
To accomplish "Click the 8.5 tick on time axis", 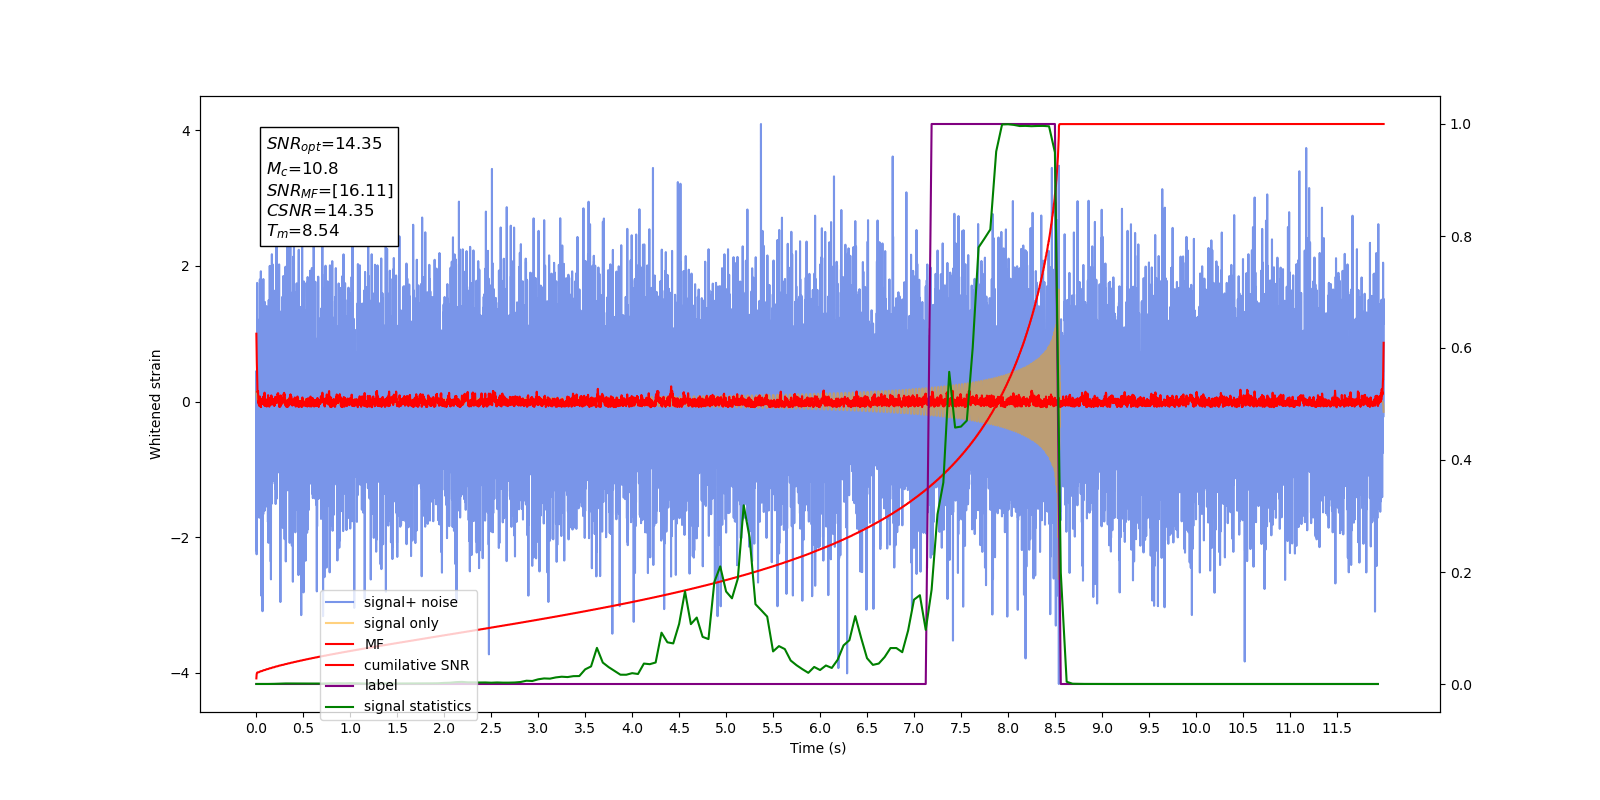I will tap(1055, 728).
